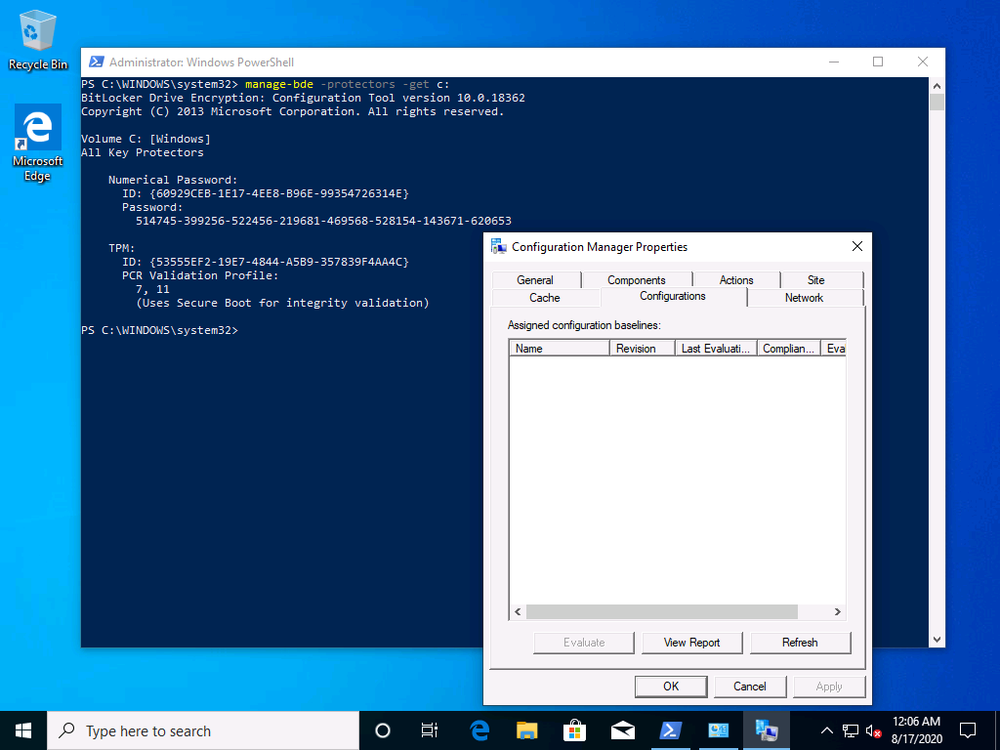Viewport: 1000px width, 750px height.
Task: Switch to the Actions tab
Action: [x=736, y=280]
